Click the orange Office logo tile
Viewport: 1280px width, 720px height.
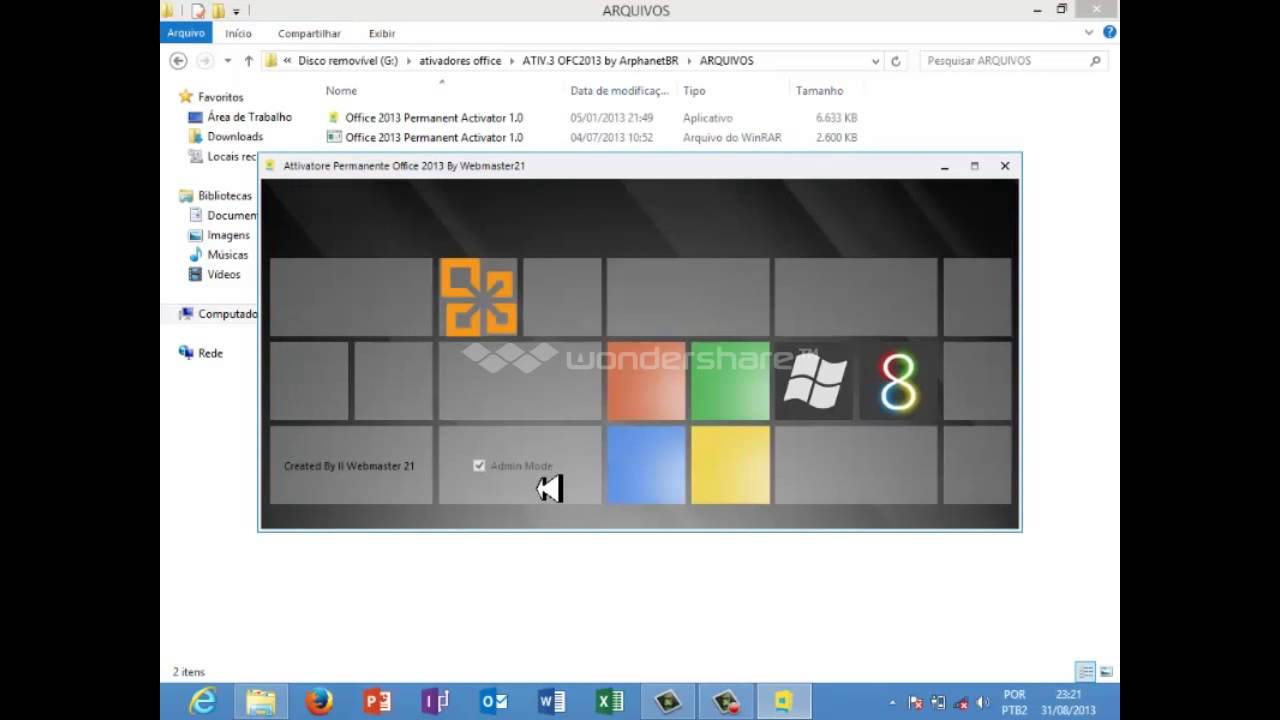tap(478, 297)
